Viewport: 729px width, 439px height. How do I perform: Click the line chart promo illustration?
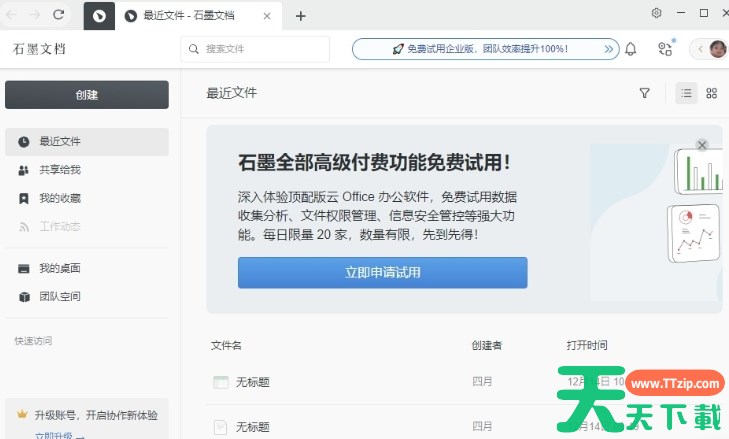tap(696, 233)
